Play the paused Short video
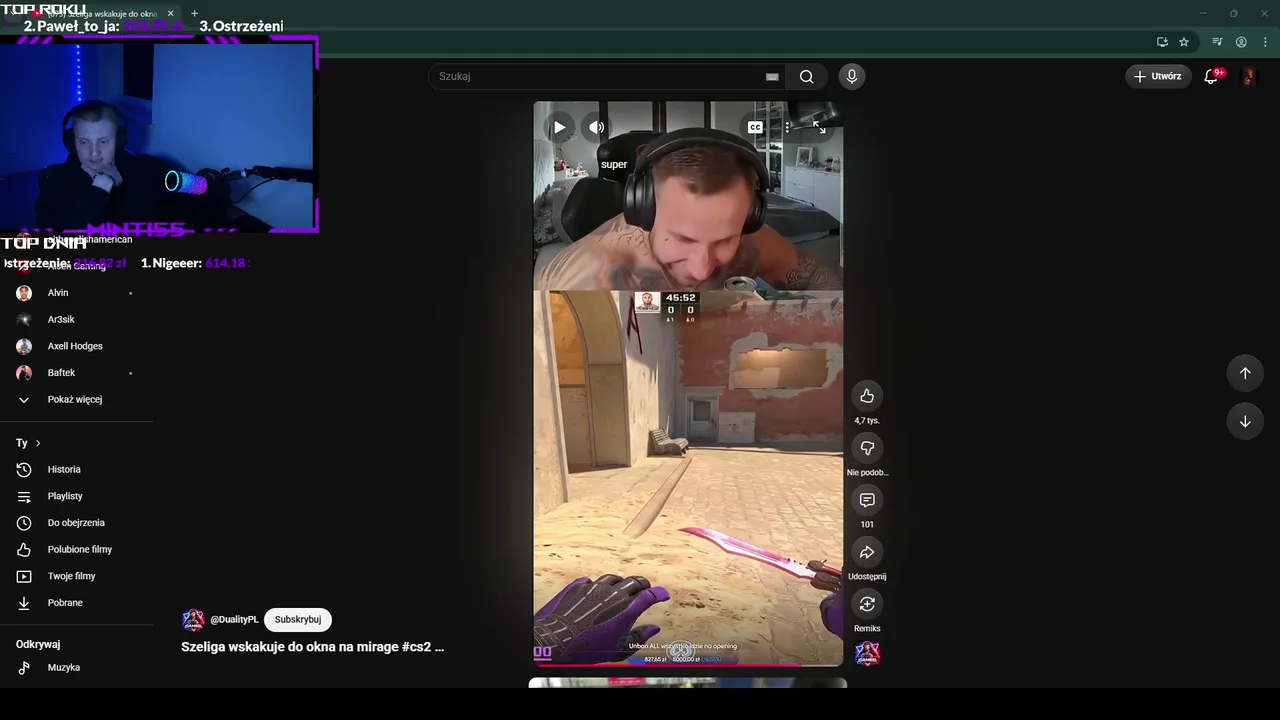1280x720 pixels. [x=559, y=127]
